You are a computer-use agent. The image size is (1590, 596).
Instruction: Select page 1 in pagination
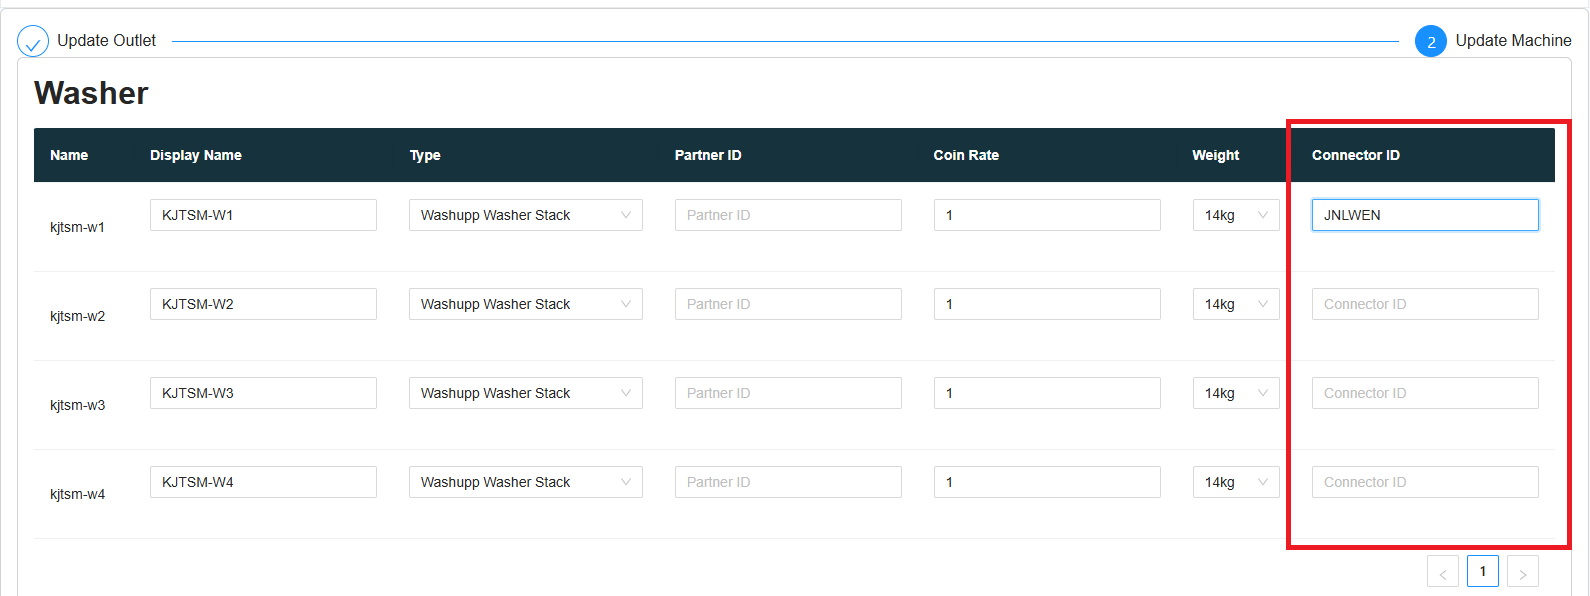point(1483,571)
